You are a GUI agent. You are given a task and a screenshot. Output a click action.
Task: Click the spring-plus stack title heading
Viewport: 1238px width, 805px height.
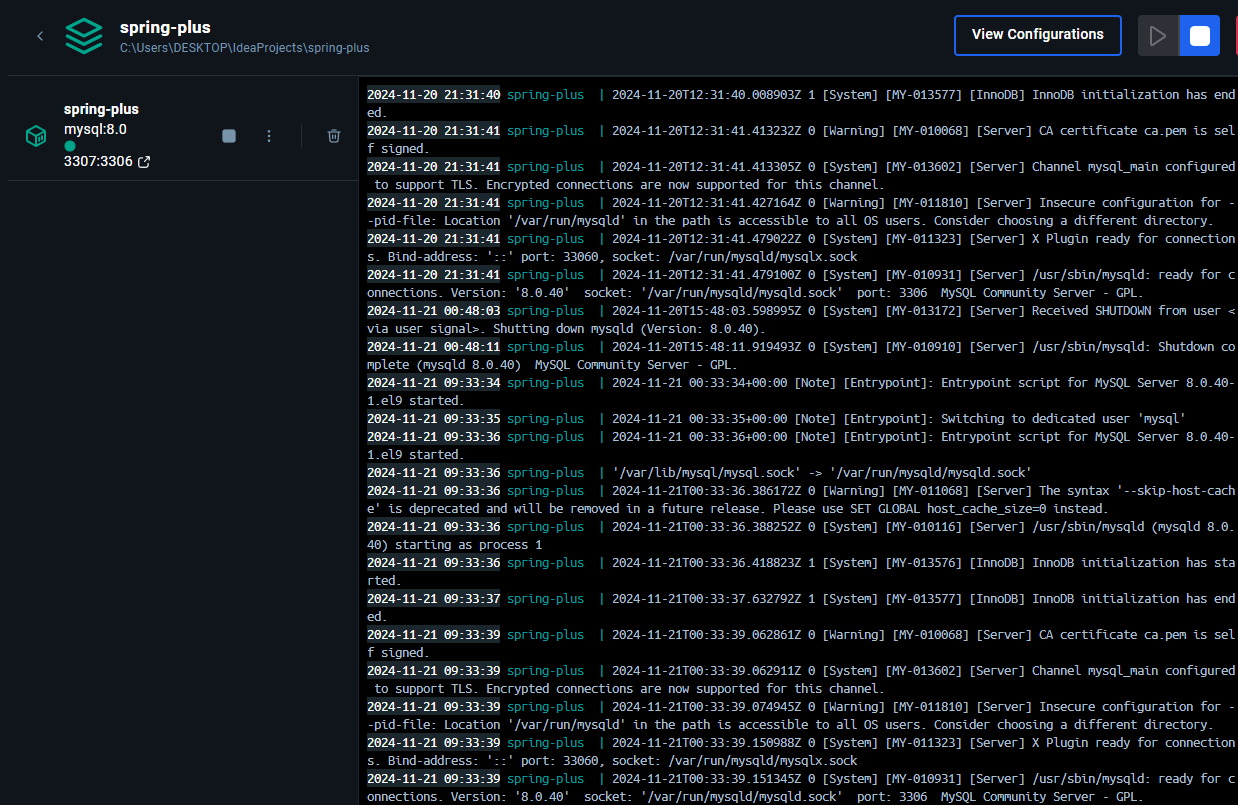pos(165,27)
